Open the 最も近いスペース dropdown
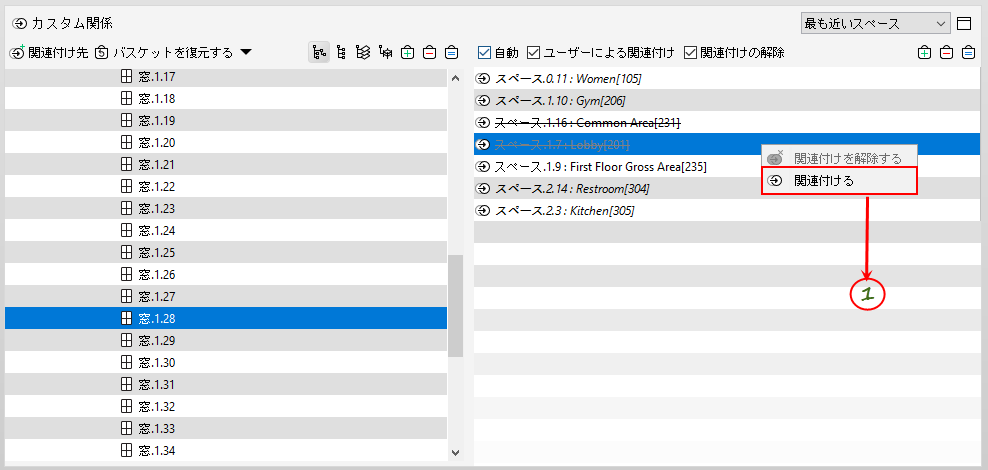Viewport: 988px width, 470px height. click(875, 24)
